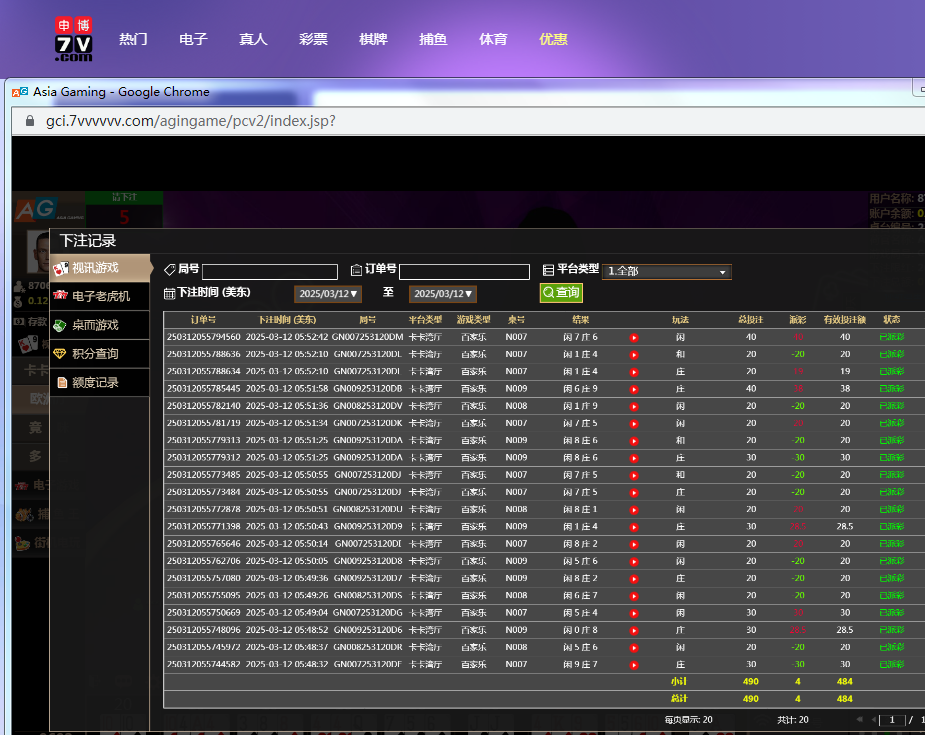Play the replay for order 250312055794560
Screen dimensions: 925x735
click(634, 338)
